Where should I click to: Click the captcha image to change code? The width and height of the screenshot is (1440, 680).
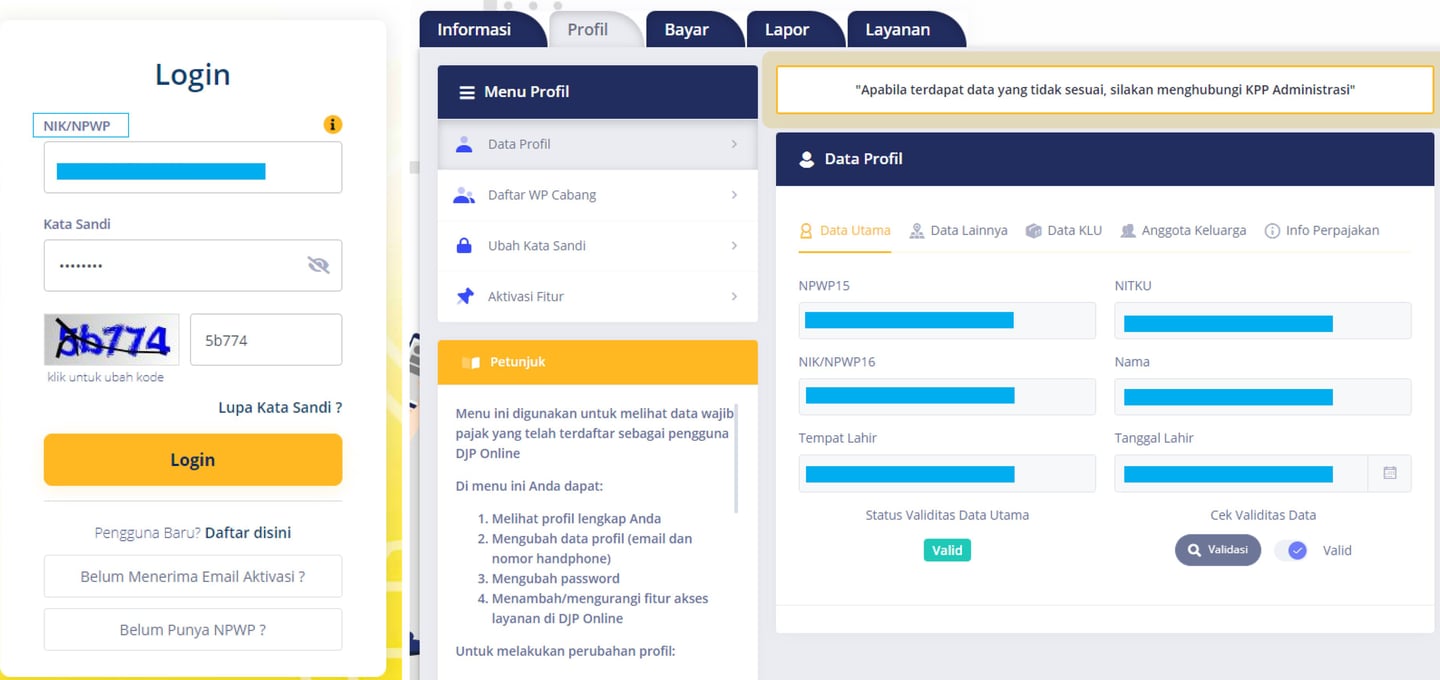coord(112,339)
